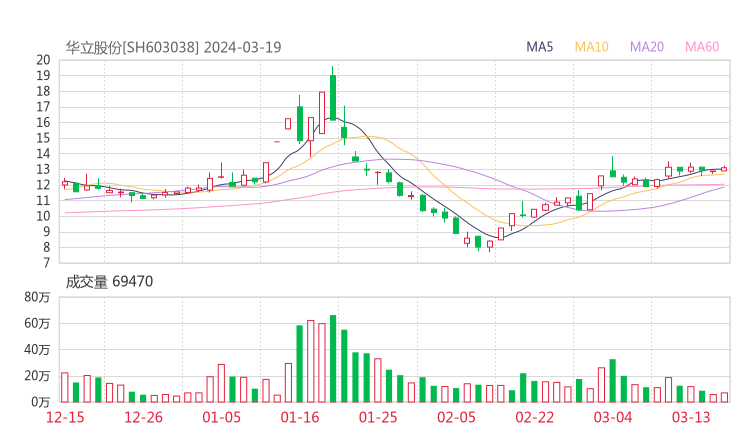
Task: Click the last red candlestick on the right
Action: pyautogui.click(x=724, y=169)
